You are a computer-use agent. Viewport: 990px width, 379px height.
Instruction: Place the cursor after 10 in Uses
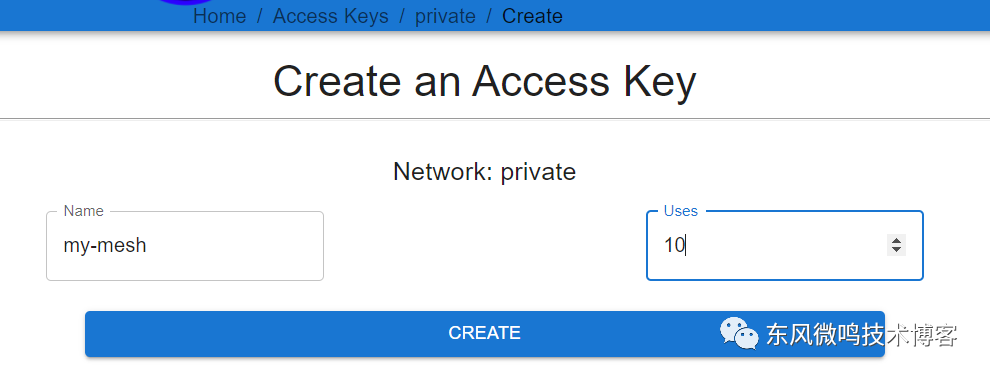click(x=686, y=245)
